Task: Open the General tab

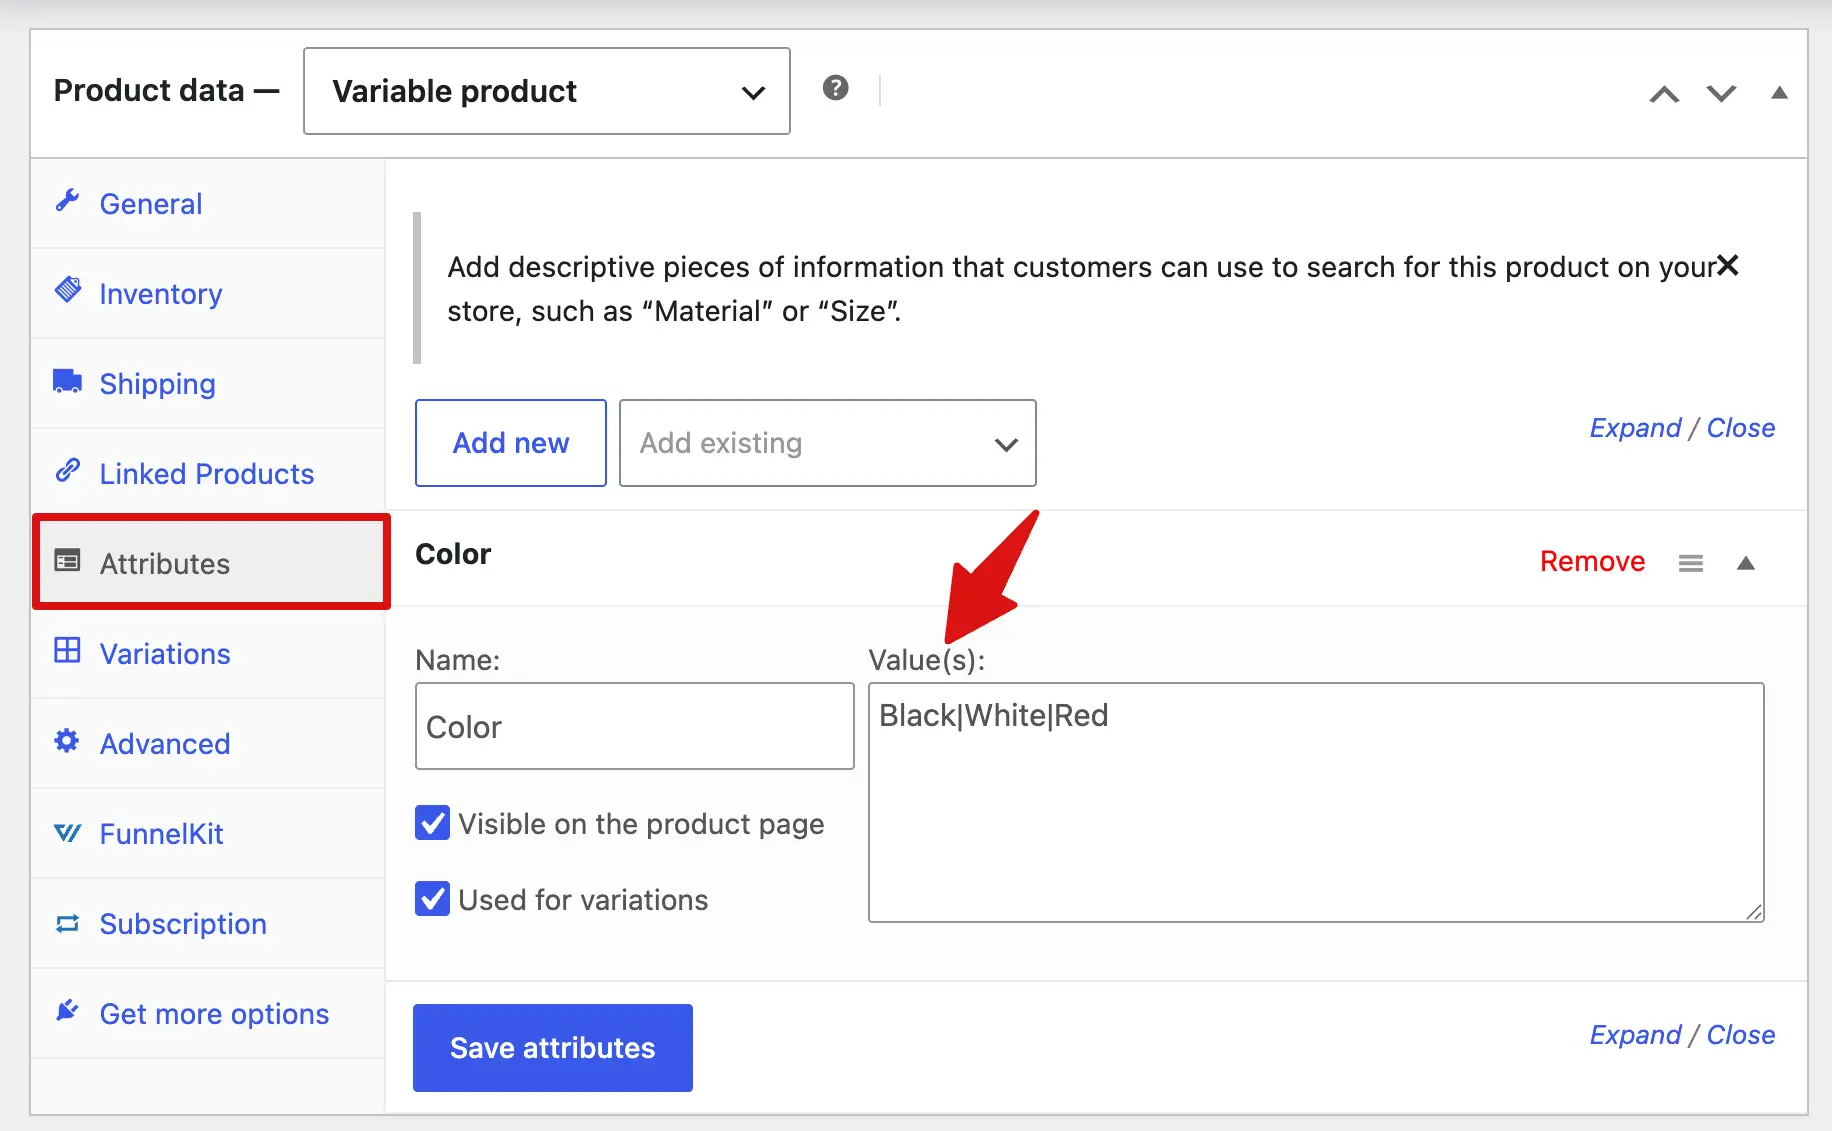Action: coord(208,204)
